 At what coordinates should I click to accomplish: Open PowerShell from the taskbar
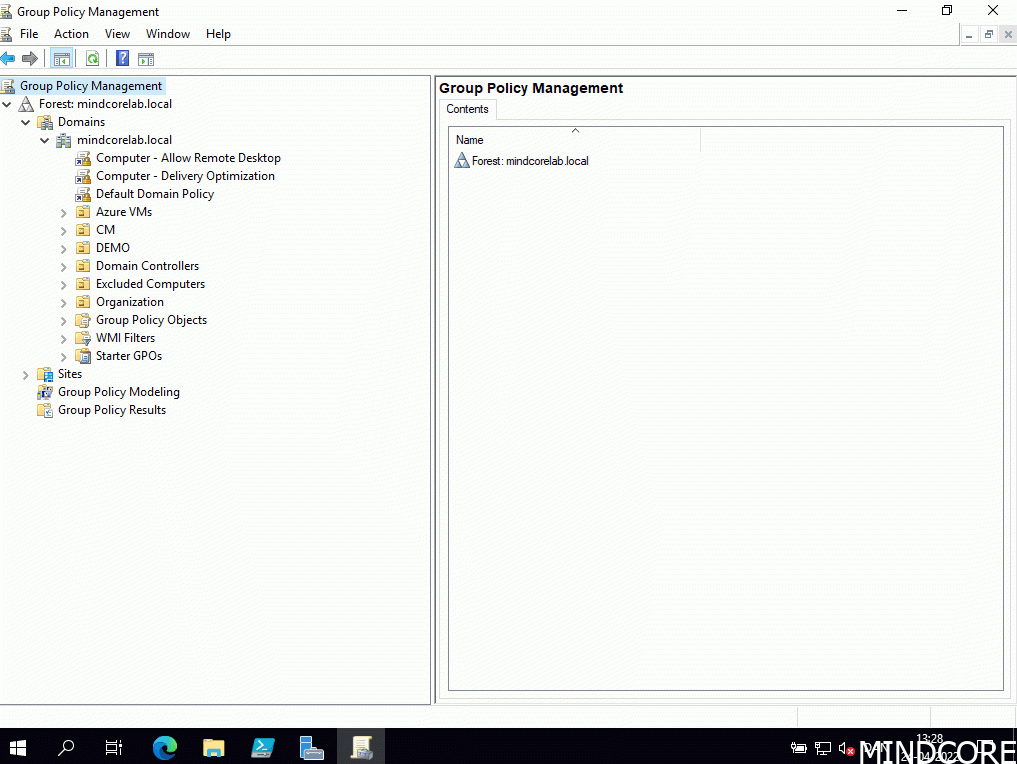(263, 747)
